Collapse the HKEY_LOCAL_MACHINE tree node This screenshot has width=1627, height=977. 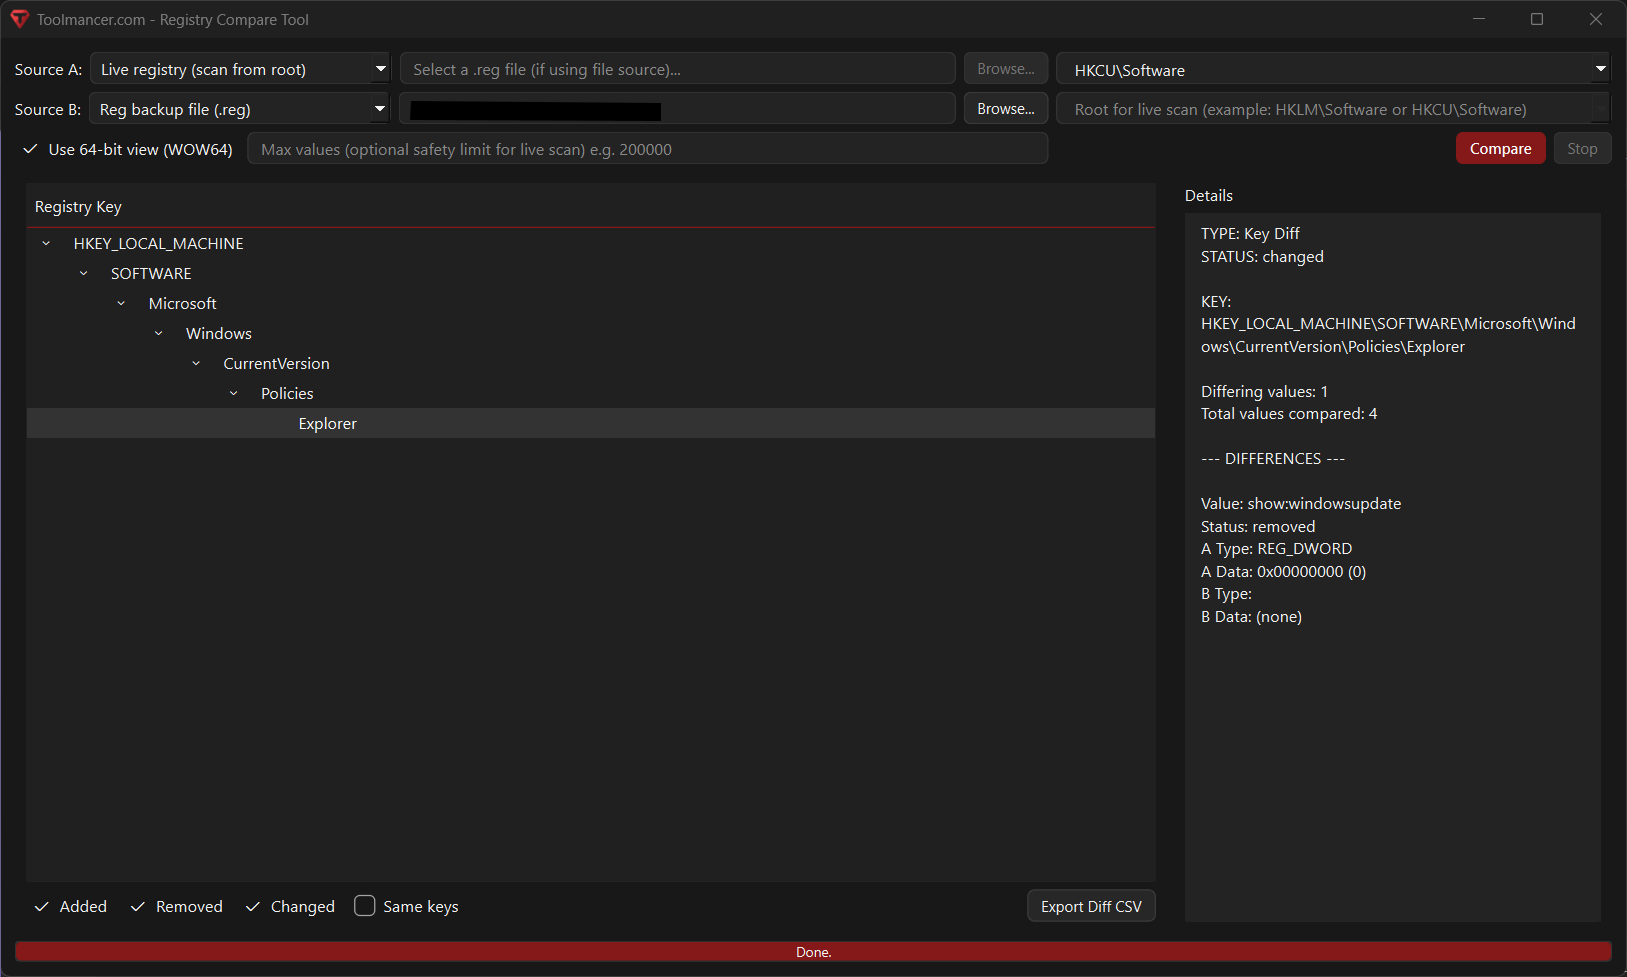click(46, 243)
